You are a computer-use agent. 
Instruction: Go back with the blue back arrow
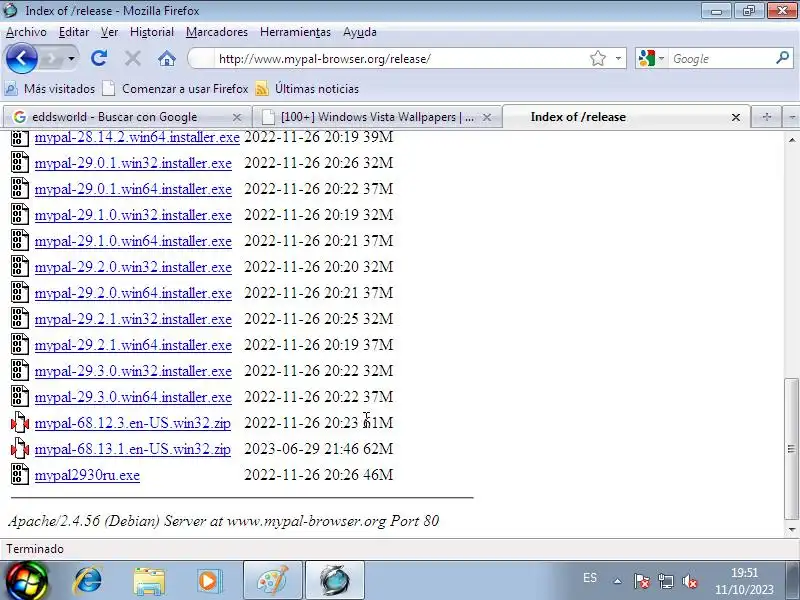point(21,58)
